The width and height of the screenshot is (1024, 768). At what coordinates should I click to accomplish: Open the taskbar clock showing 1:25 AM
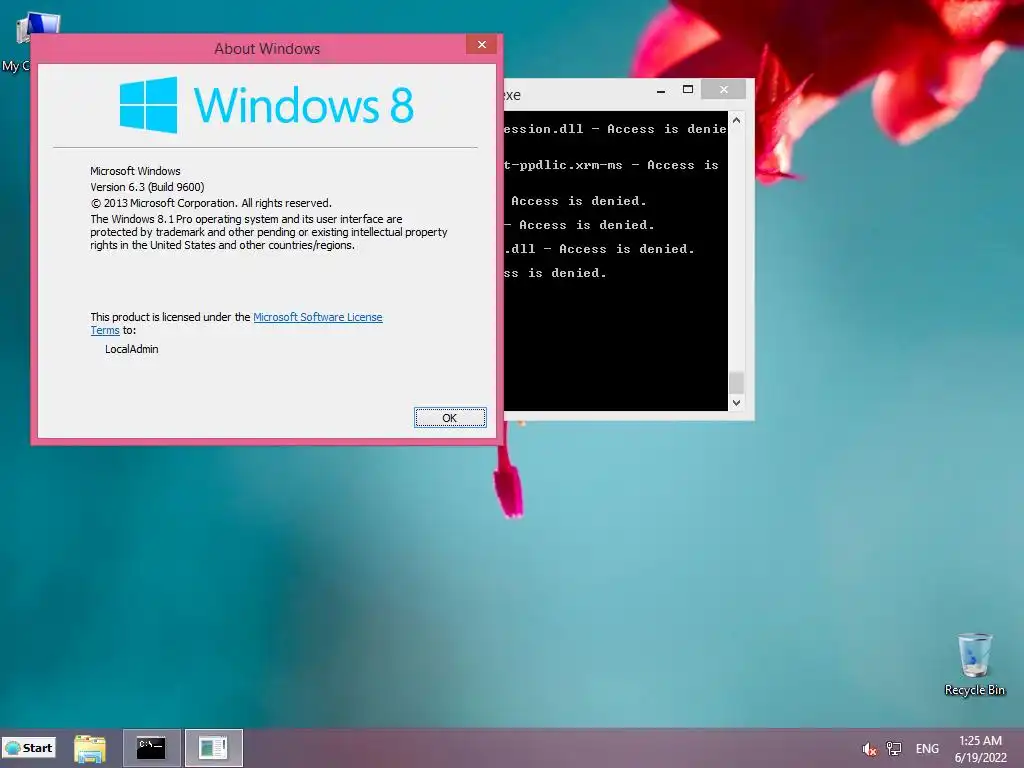[980, 749]
